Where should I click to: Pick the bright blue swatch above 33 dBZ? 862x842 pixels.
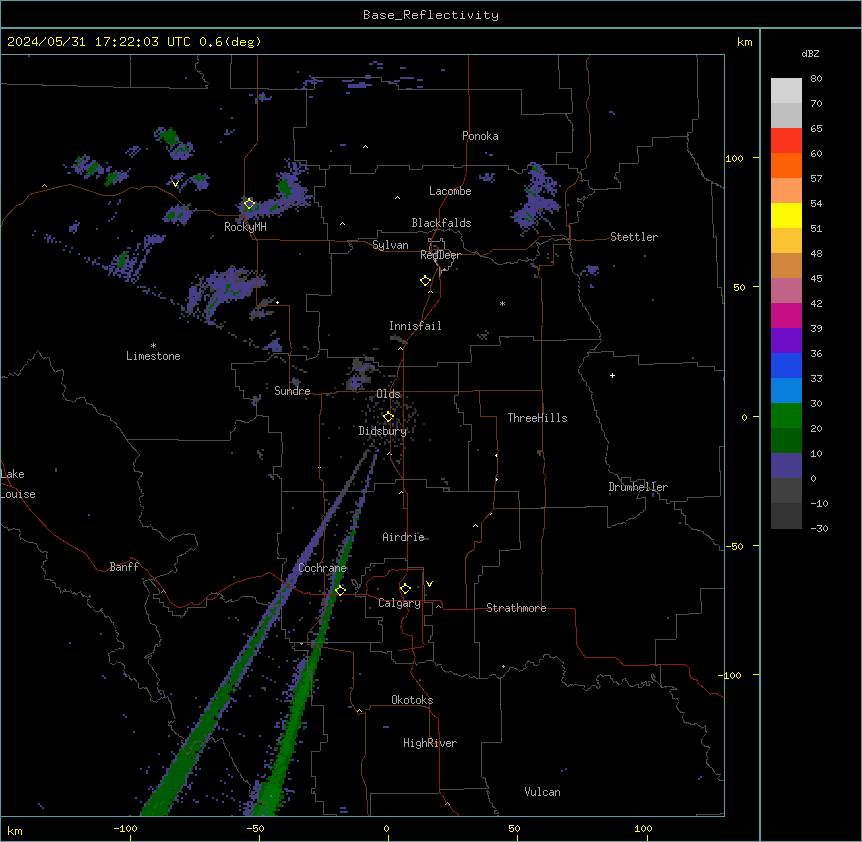point(786,365)
